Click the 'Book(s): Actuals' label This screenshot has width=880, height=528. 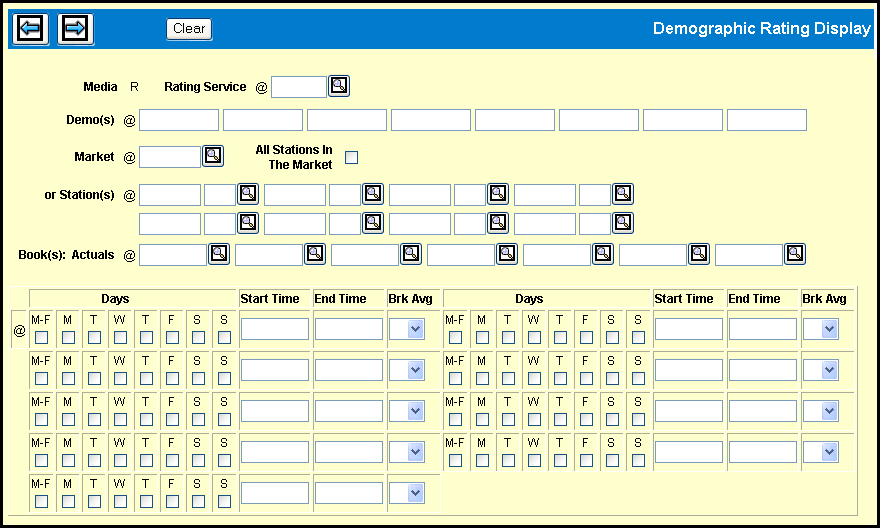click(x=66, y=255)
